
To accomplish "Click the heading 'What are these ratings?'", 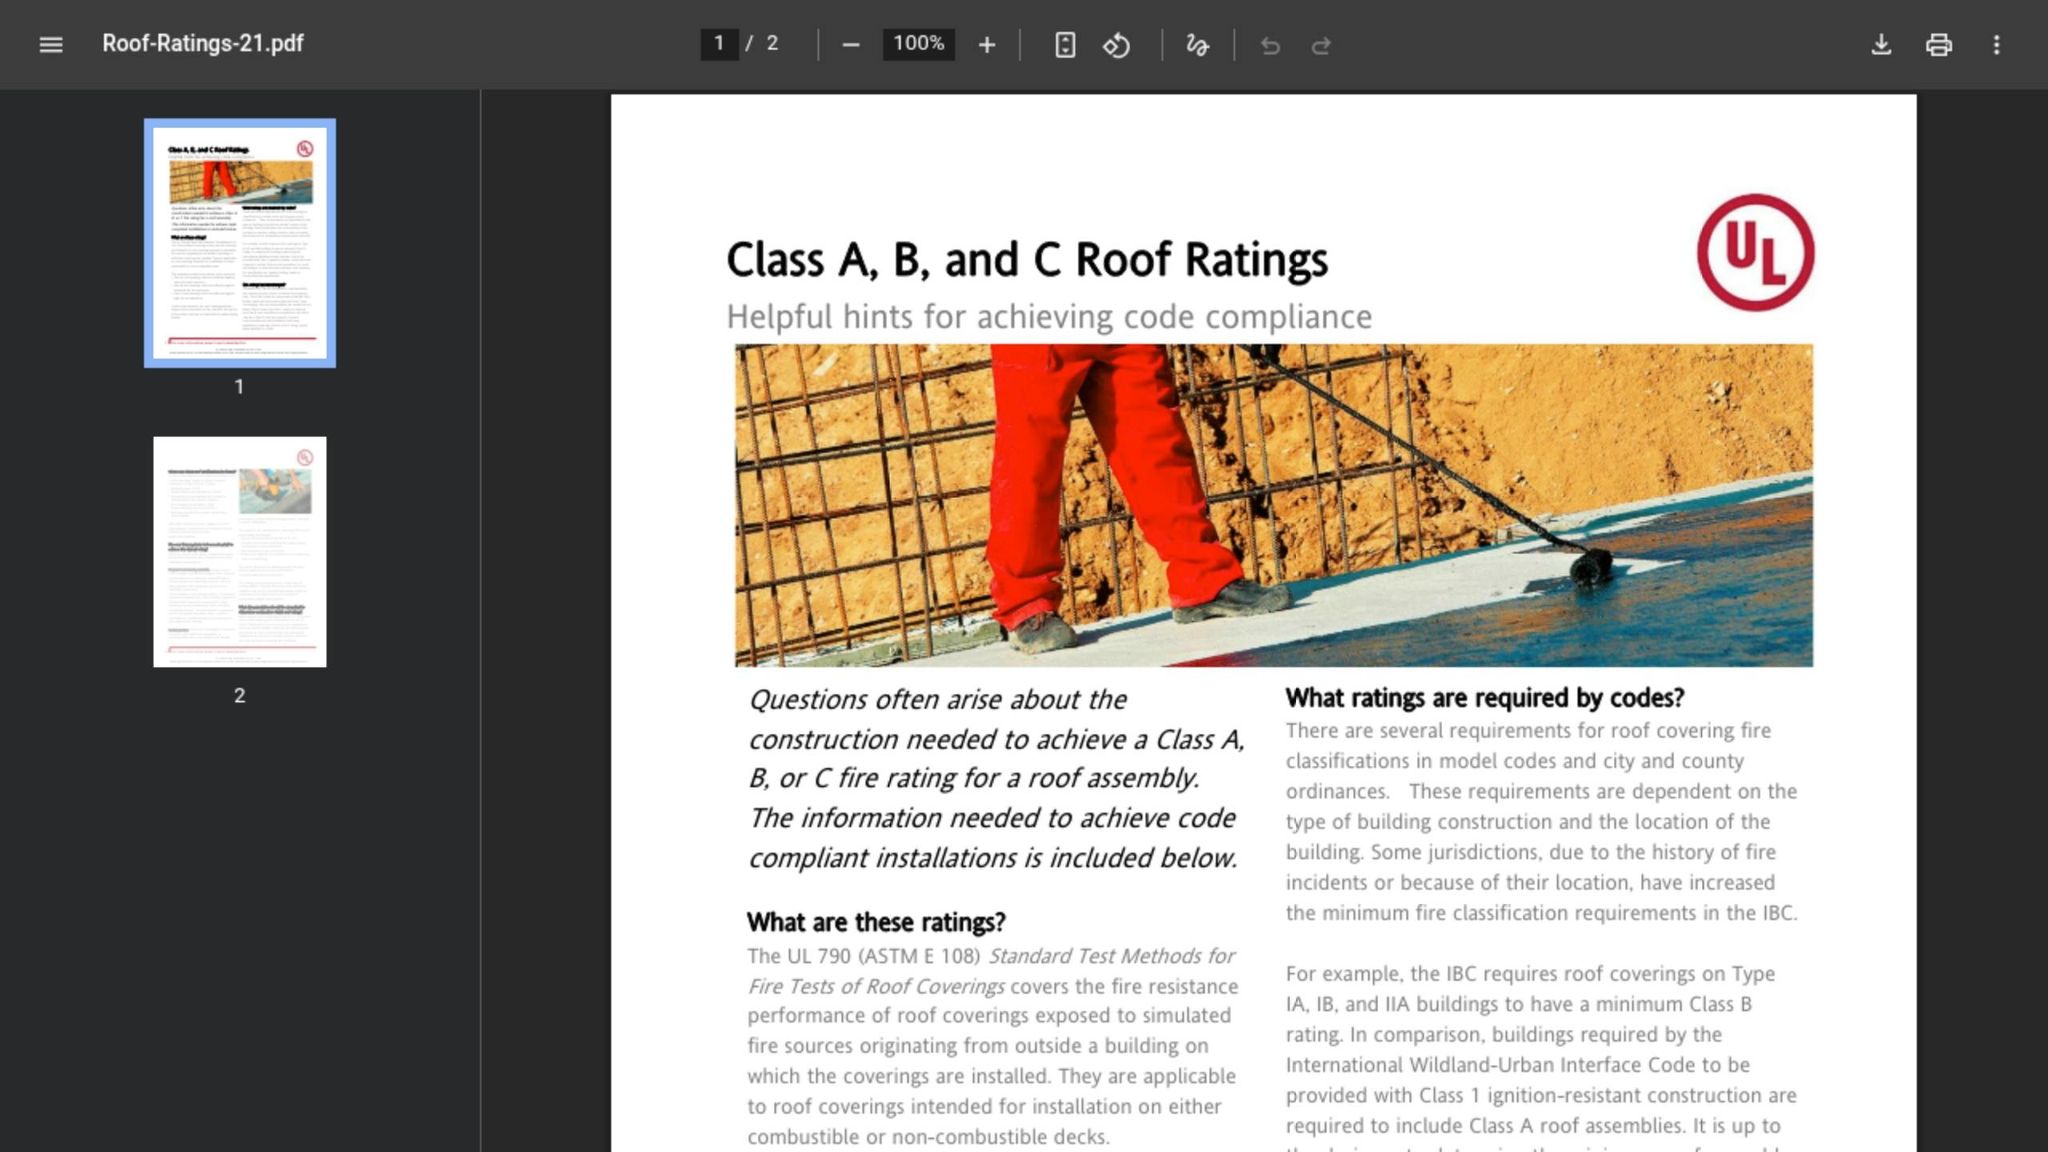I will pos(876,922).
